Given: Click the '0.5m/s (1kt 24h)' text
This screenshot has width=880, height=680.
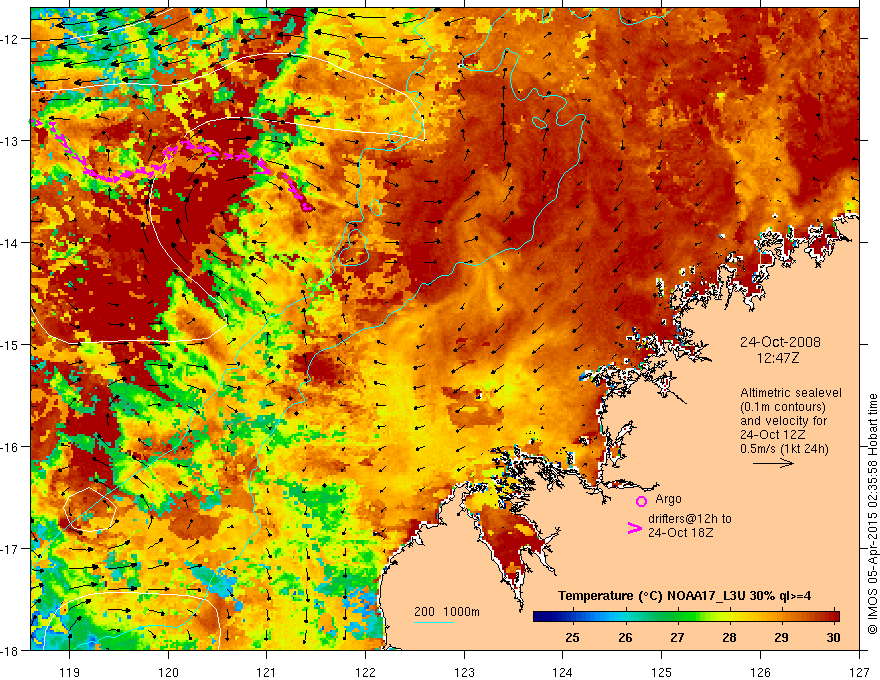Looking at the screenshot, I should pyautogui.click(x=785, y=449).
